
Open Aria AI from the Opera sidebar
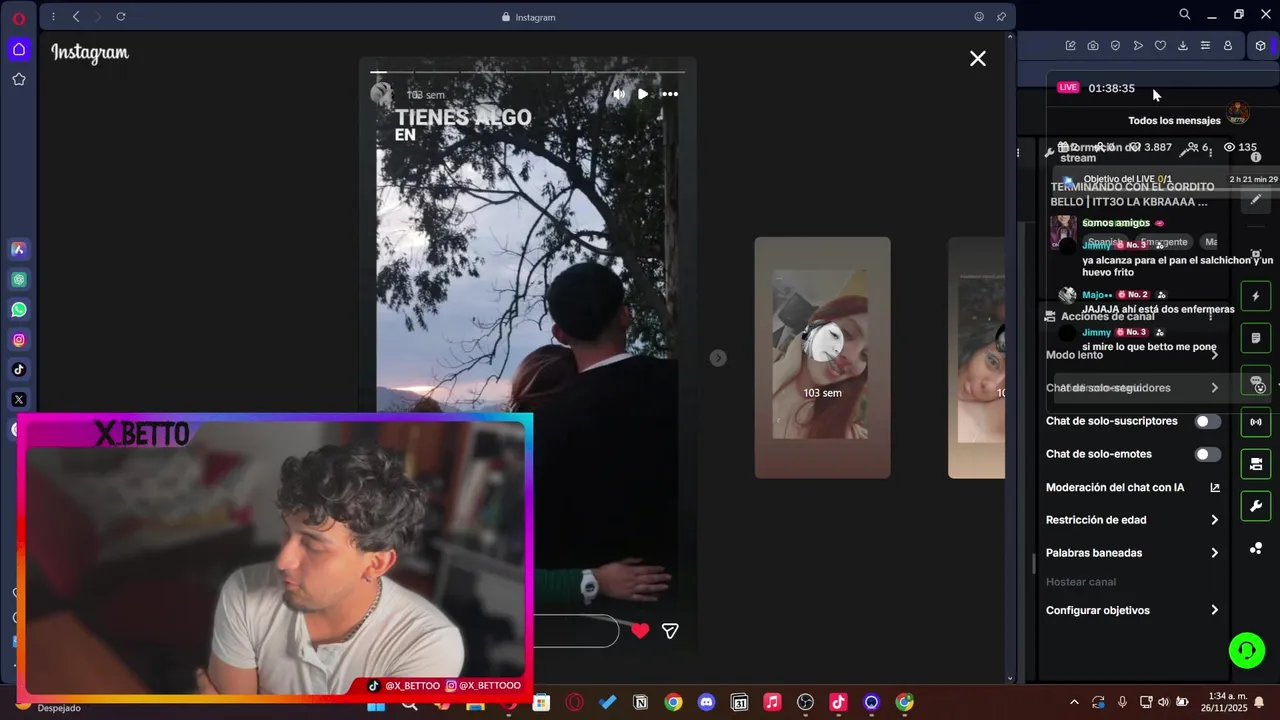pyautogui.click(x=19, y=249)
